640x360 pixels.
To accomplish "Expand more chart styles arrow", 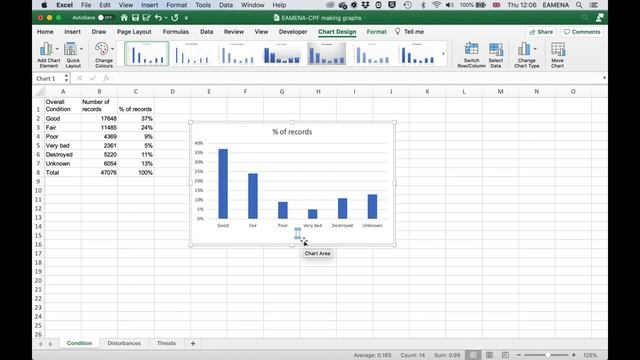I will 443,53.
